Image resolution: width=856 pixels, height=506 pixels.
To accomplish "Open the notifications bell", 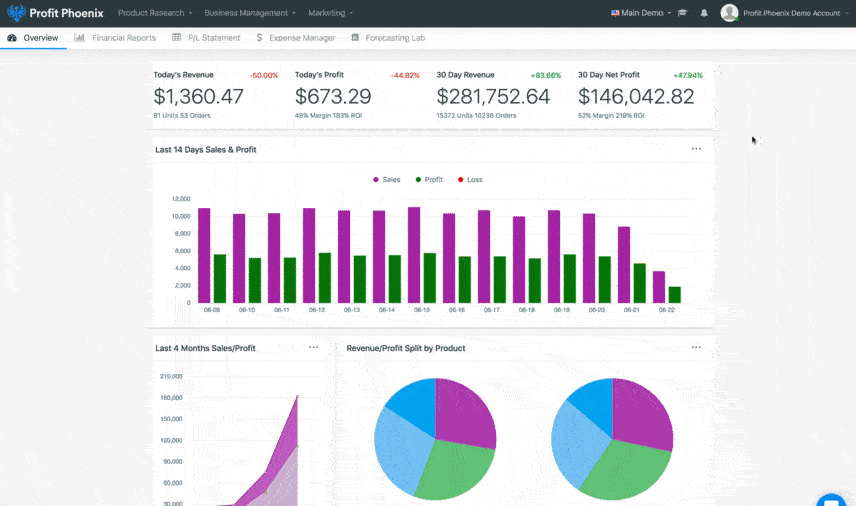I will point(704,13).
